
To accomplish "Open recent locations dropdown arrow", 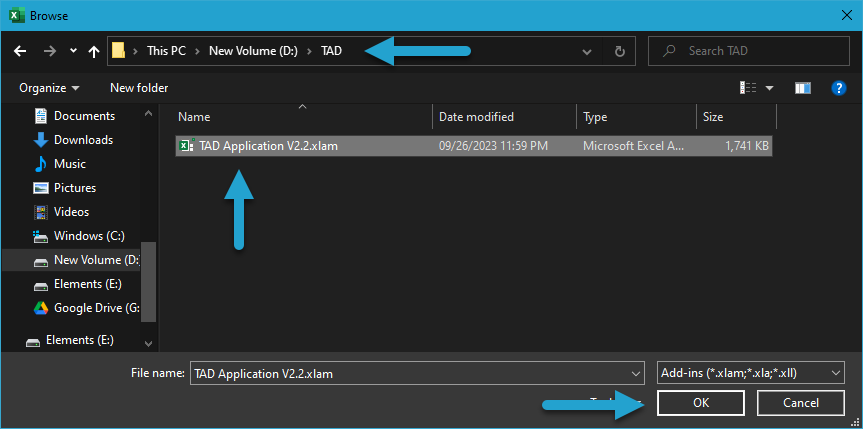I will point(73,51).
